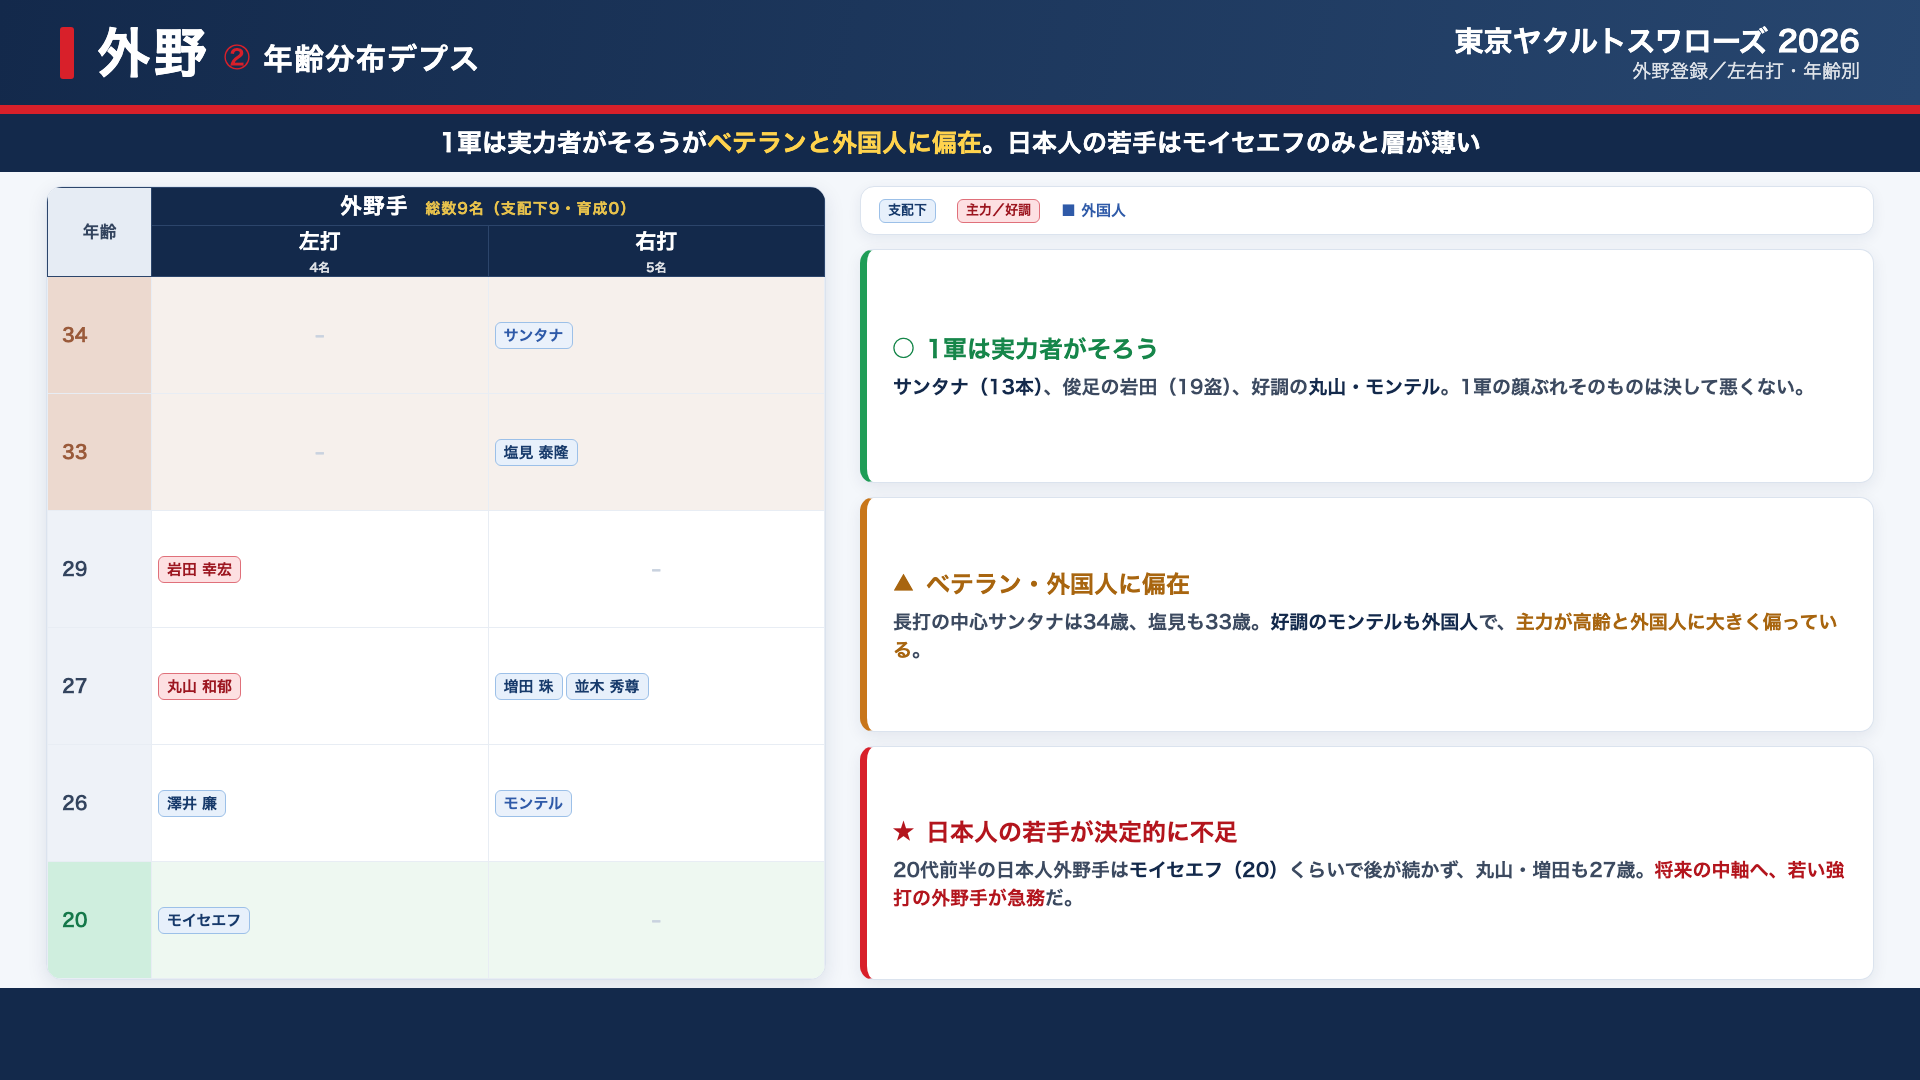Select the 丸山 和郁 player tag
This screenshot has height=1080, width=1920.
point(199,686)
